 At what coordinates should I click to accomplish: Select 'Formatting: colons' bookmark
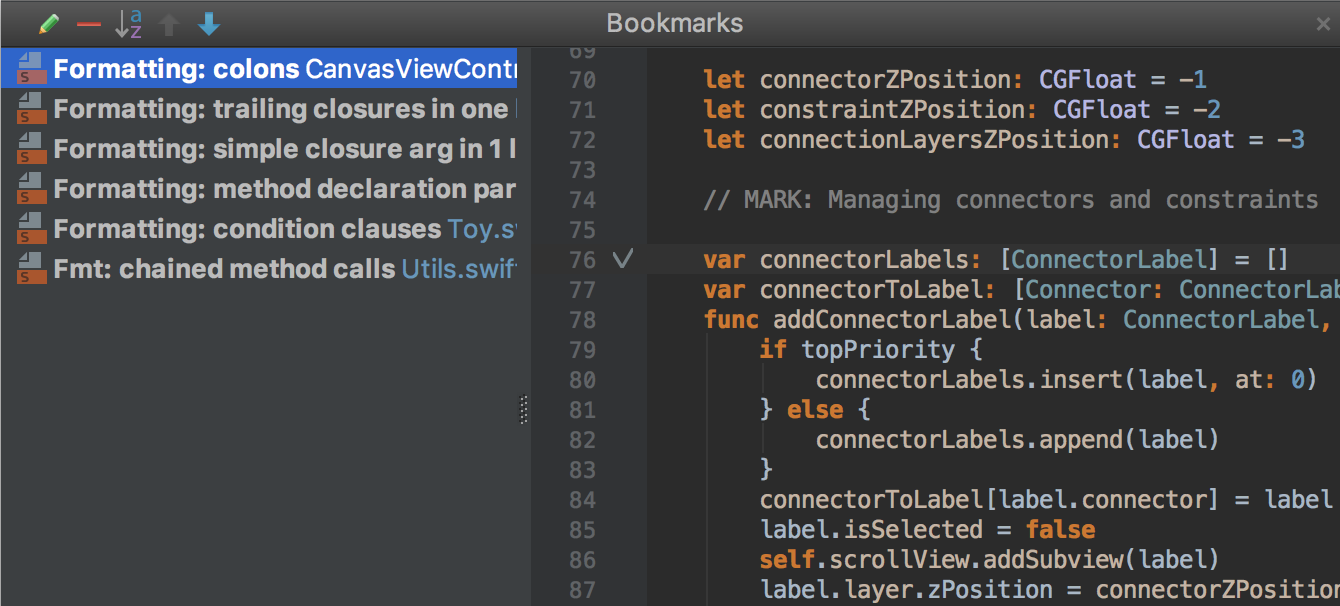270,69
